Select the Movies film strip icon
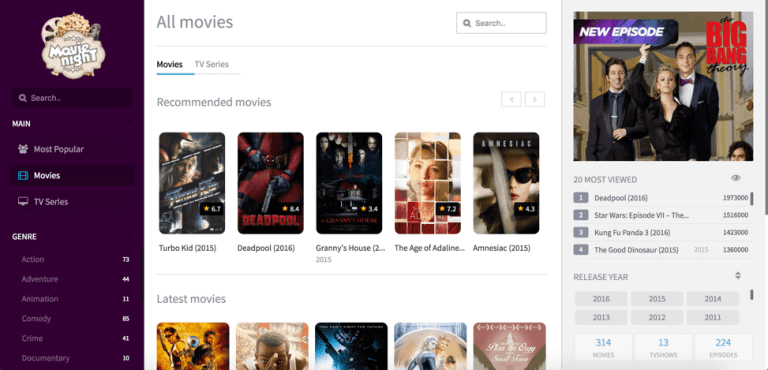Image resolution: width=768 pixels, height=370 pixels. tap(23, 175)
